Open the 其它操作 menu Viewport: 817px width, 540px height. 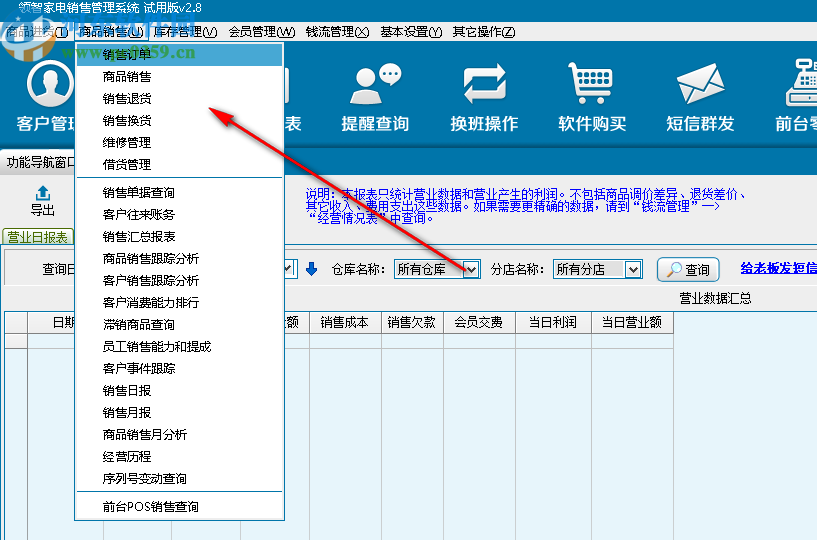click(x=484, y=32)
